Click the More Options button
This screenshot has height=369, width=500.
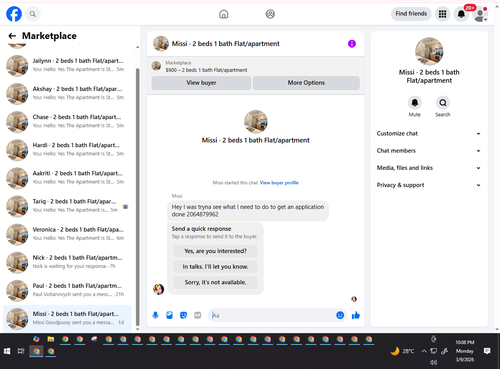tap(306, 83)
